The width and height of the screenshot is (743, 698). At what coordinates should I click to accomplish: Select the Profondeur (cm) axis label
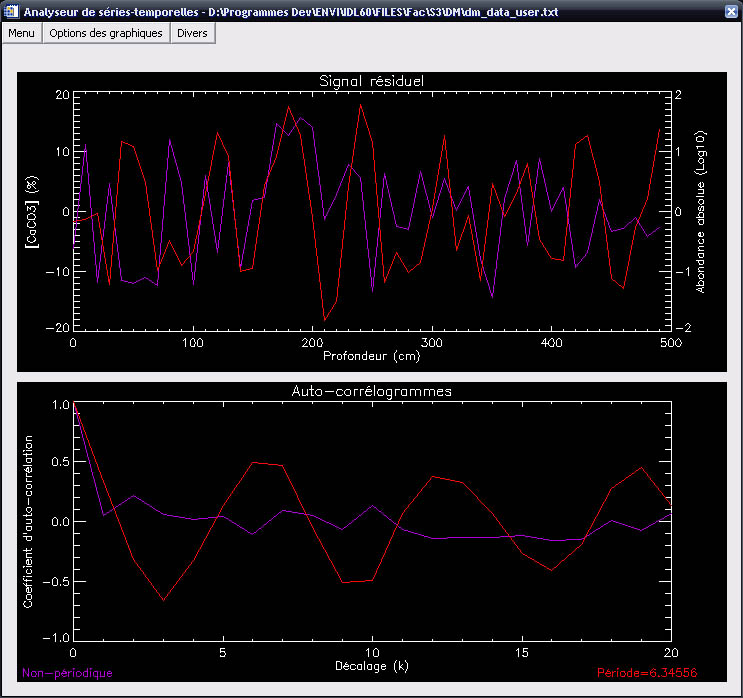[371, 355]
